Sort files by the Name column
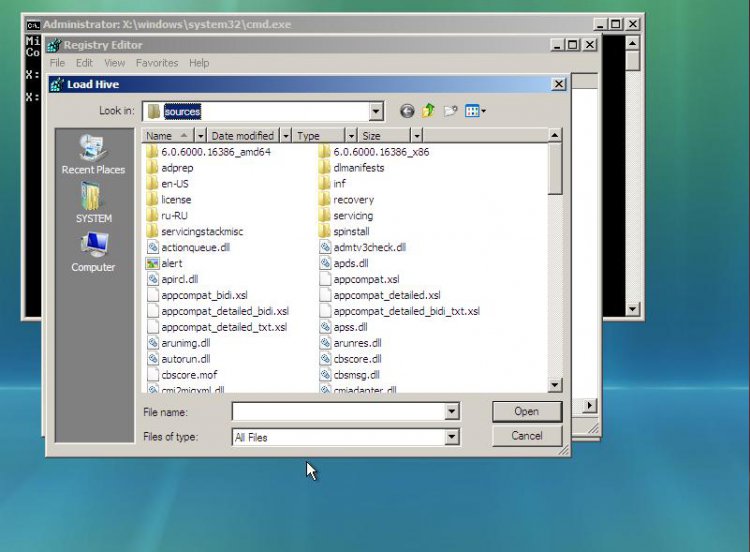 click(x=168, y=136)
